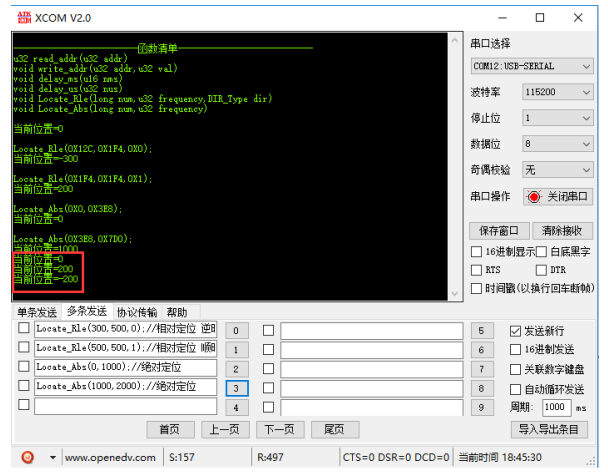Click the 周期 period field showing 1000
The width and height of the screenshot is (608, 475).
tap(556, 407)
